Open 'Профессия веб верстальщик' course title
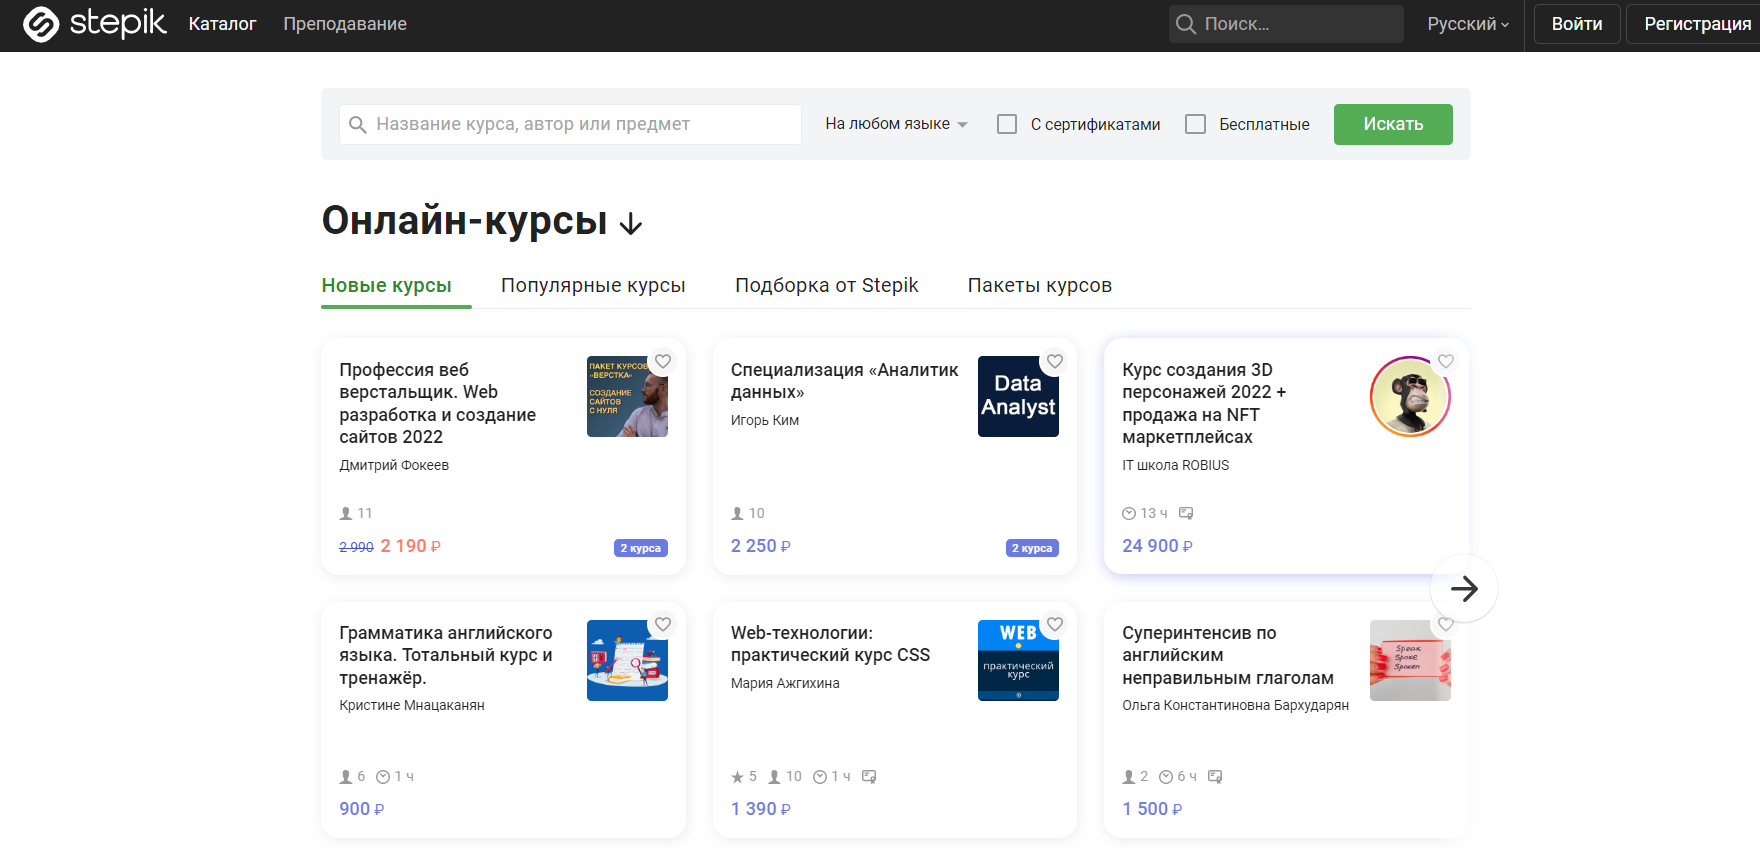Image resolution: width=1760 pixels, height=861 pixels. click(438, 403)
